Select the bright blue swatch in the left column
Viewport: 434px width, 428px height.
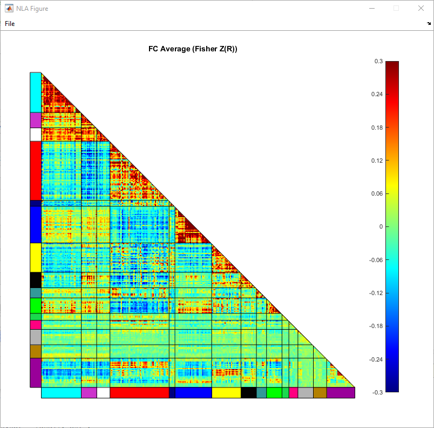point(36,225)
